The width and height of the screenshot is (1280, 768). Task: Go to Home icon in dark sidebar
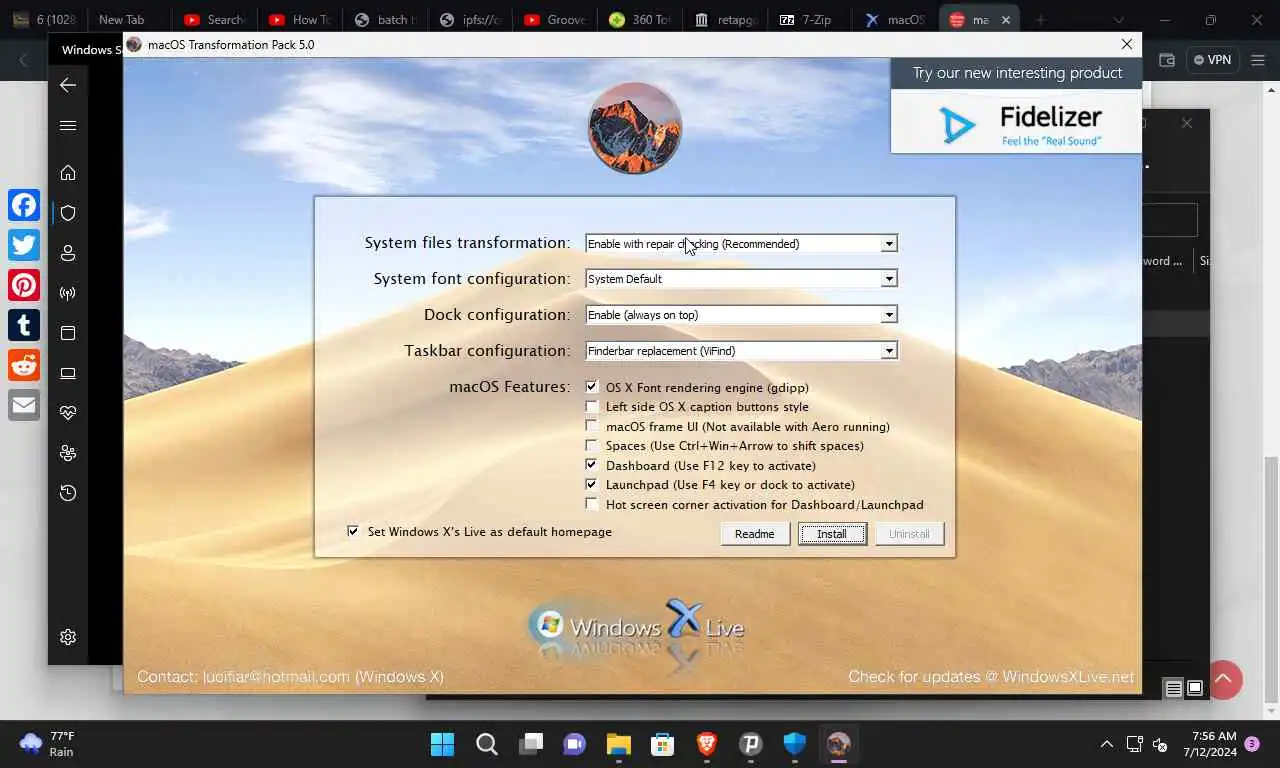coord(68,172)
